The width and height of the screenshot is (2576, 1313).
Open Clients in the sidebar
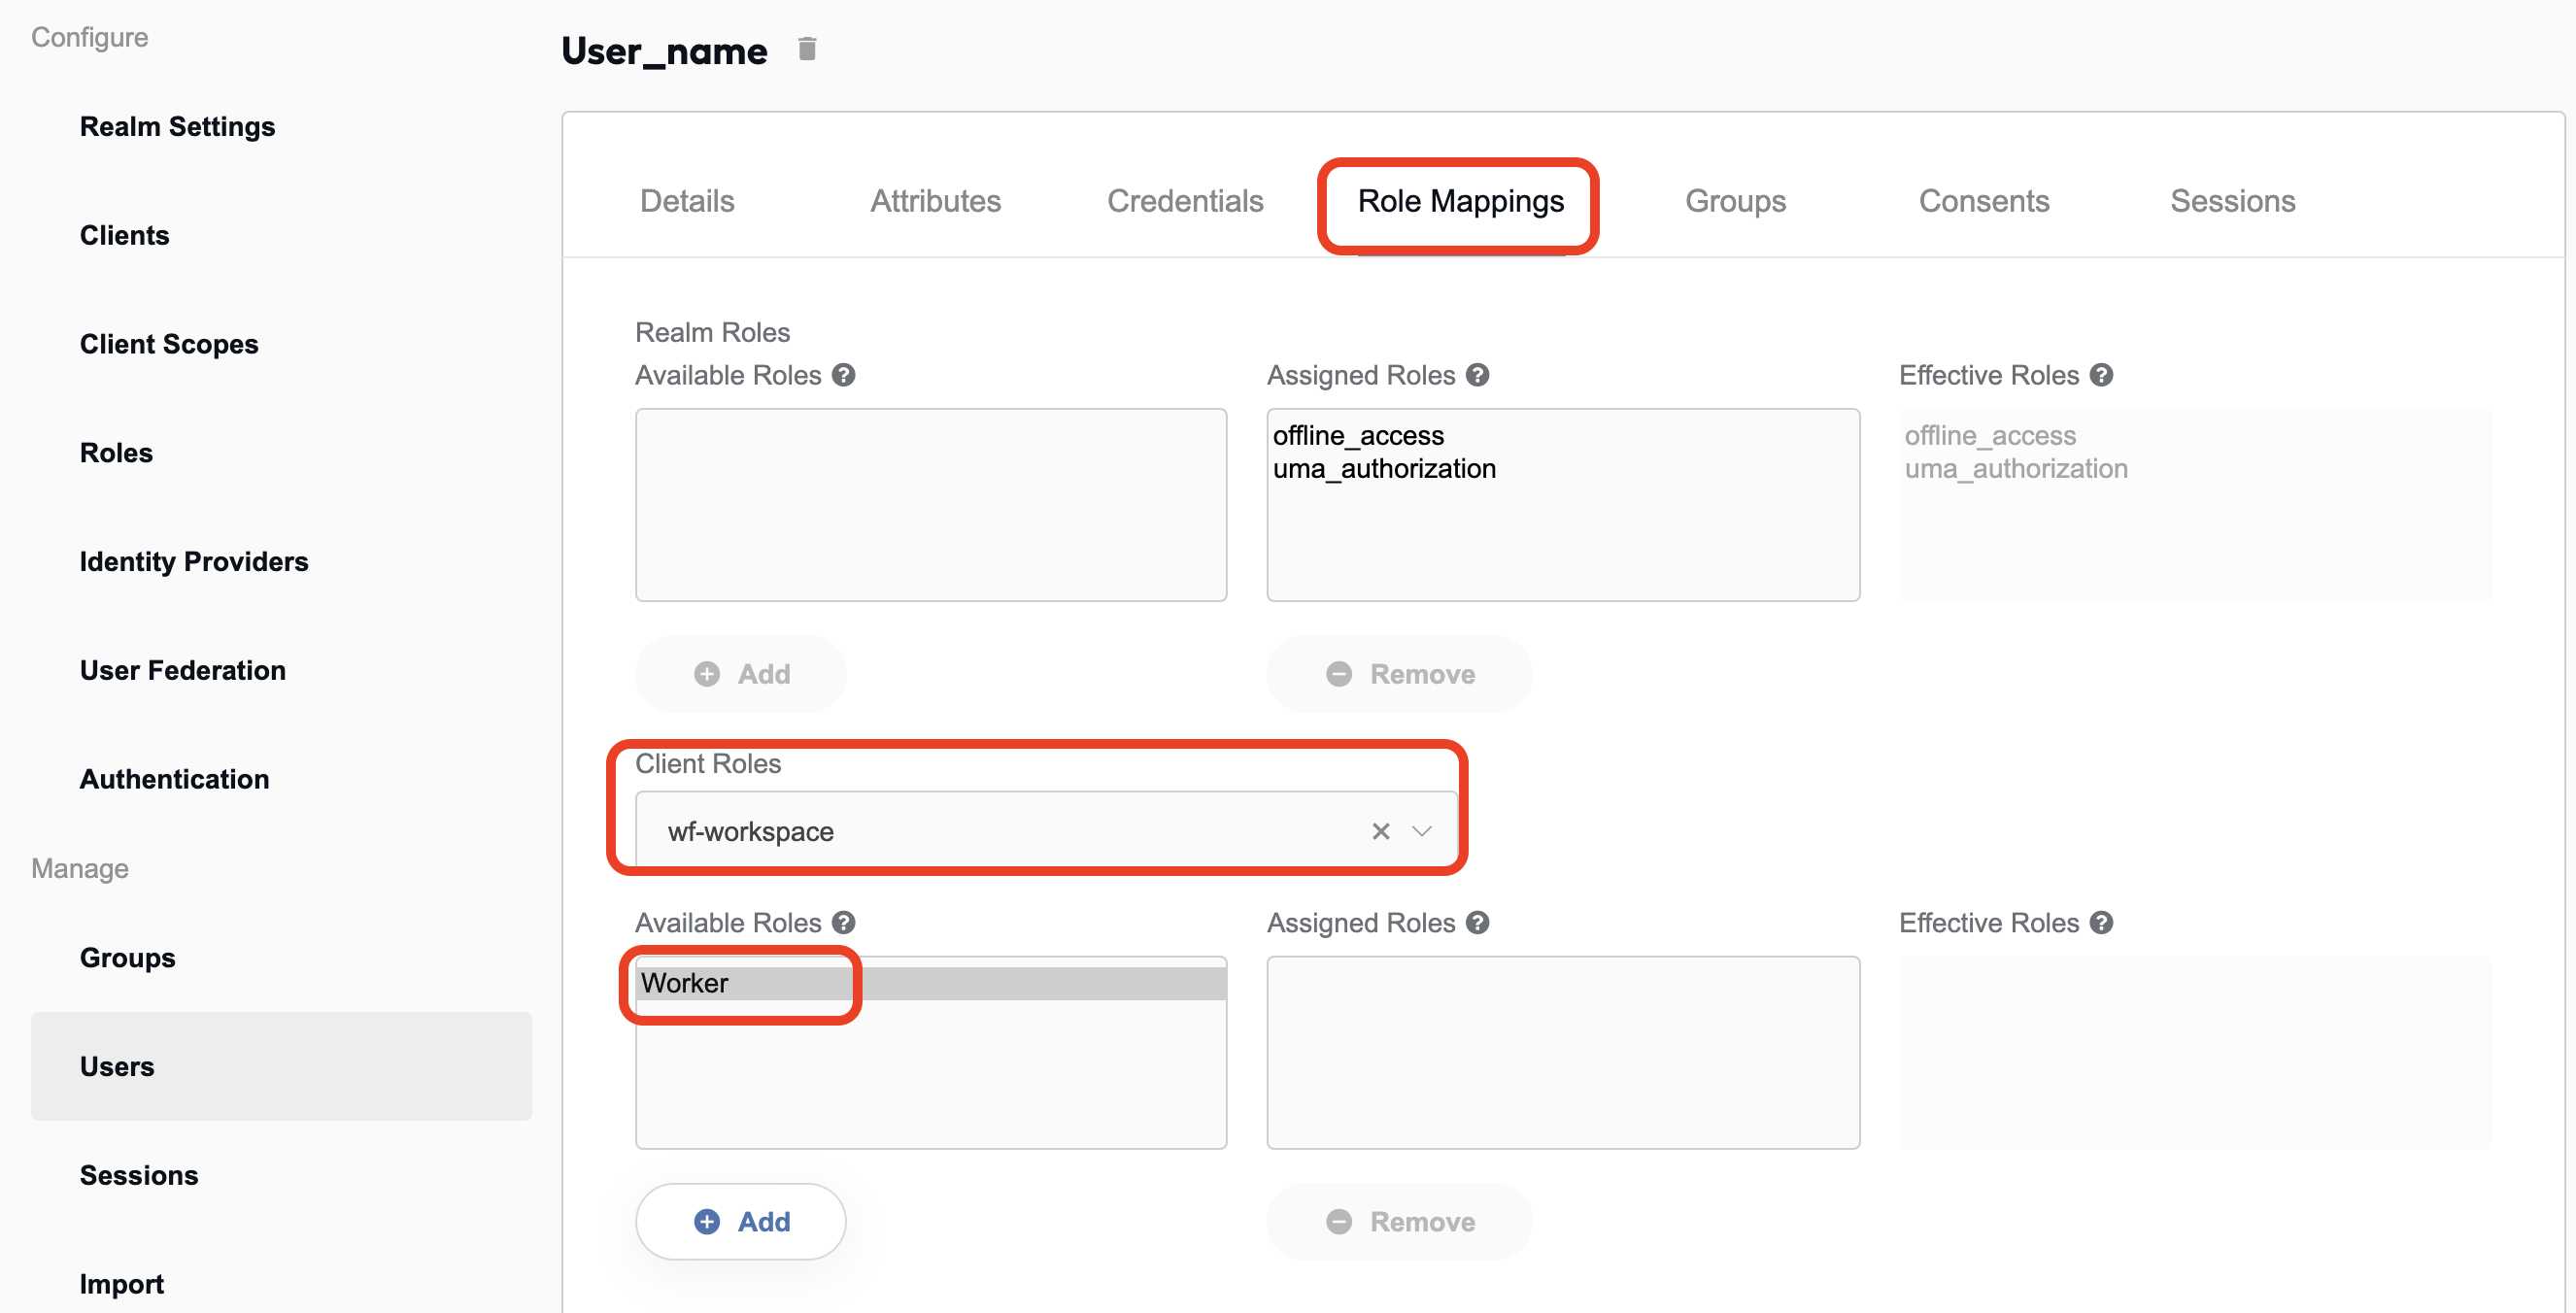point(124,235)
